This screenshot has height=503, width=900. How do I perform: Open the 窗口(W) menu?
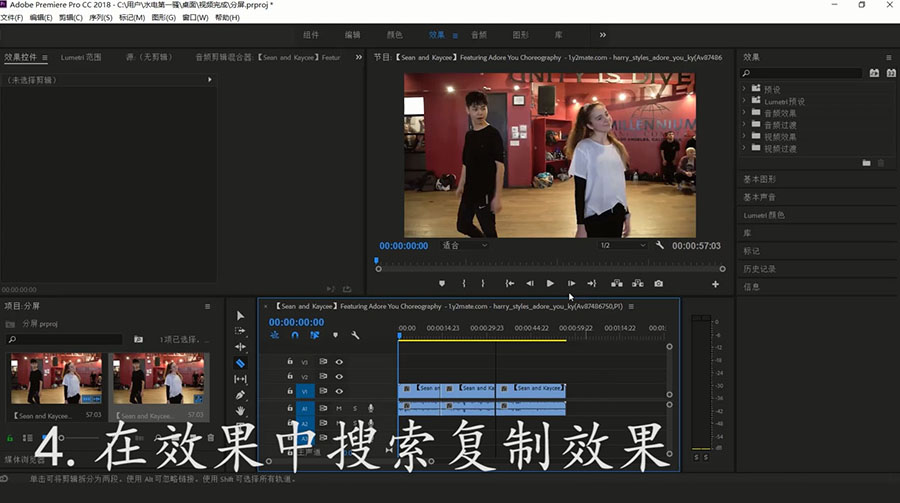pyautogui.click(x=195, y=18)
